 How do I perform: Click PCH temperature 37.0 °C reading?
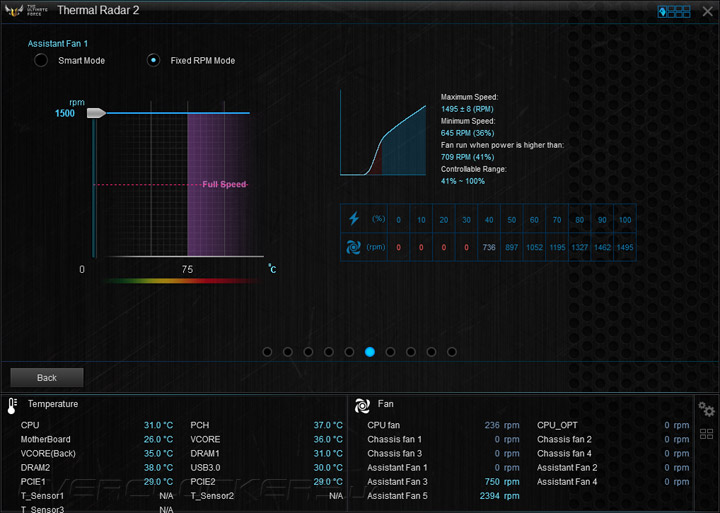[328, 425]
